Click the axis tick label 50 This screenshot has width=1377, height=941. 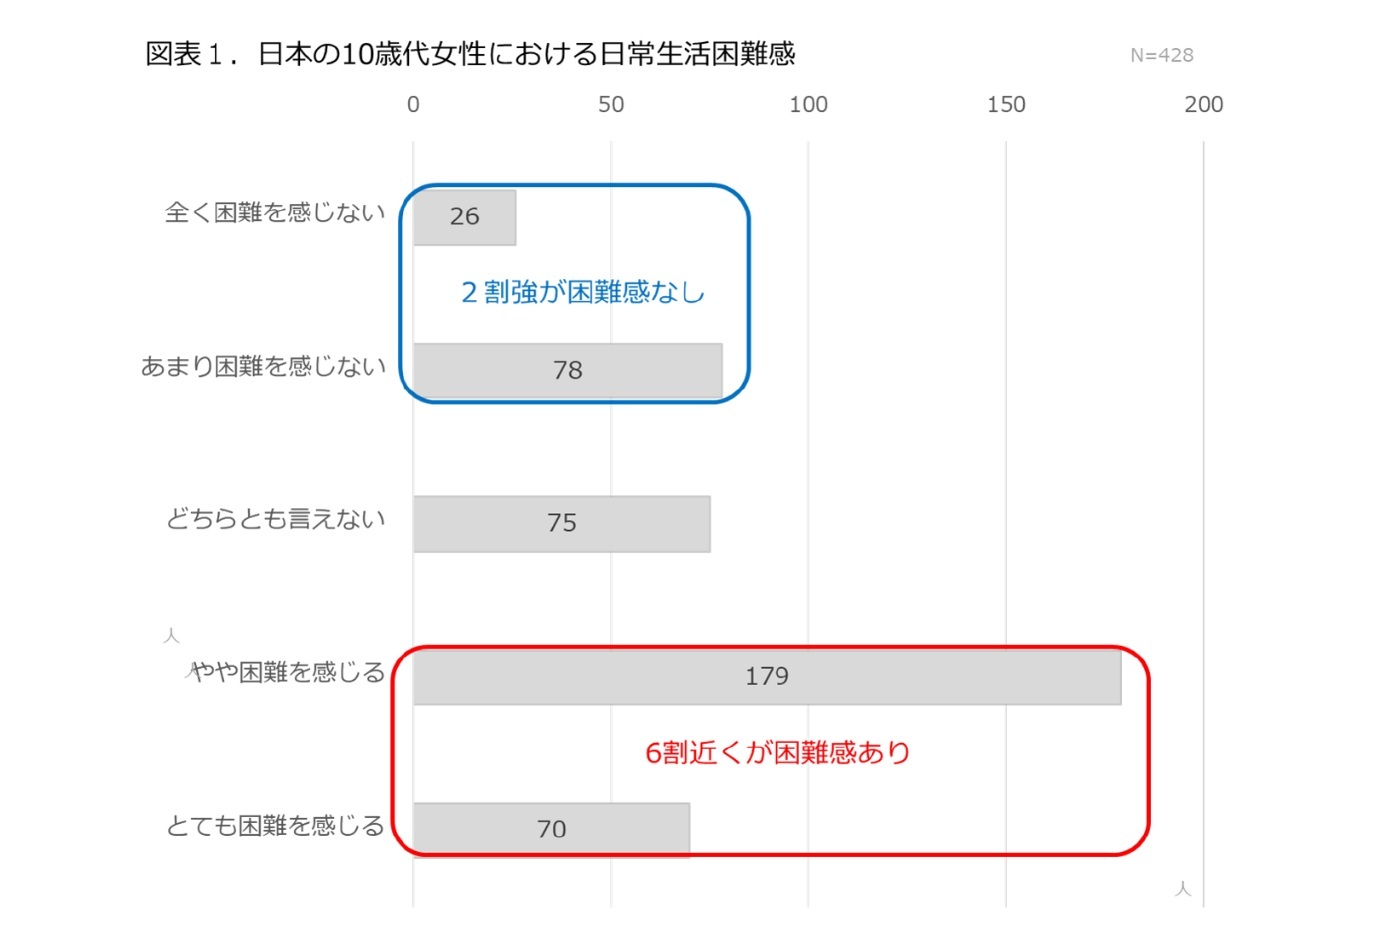611,105
